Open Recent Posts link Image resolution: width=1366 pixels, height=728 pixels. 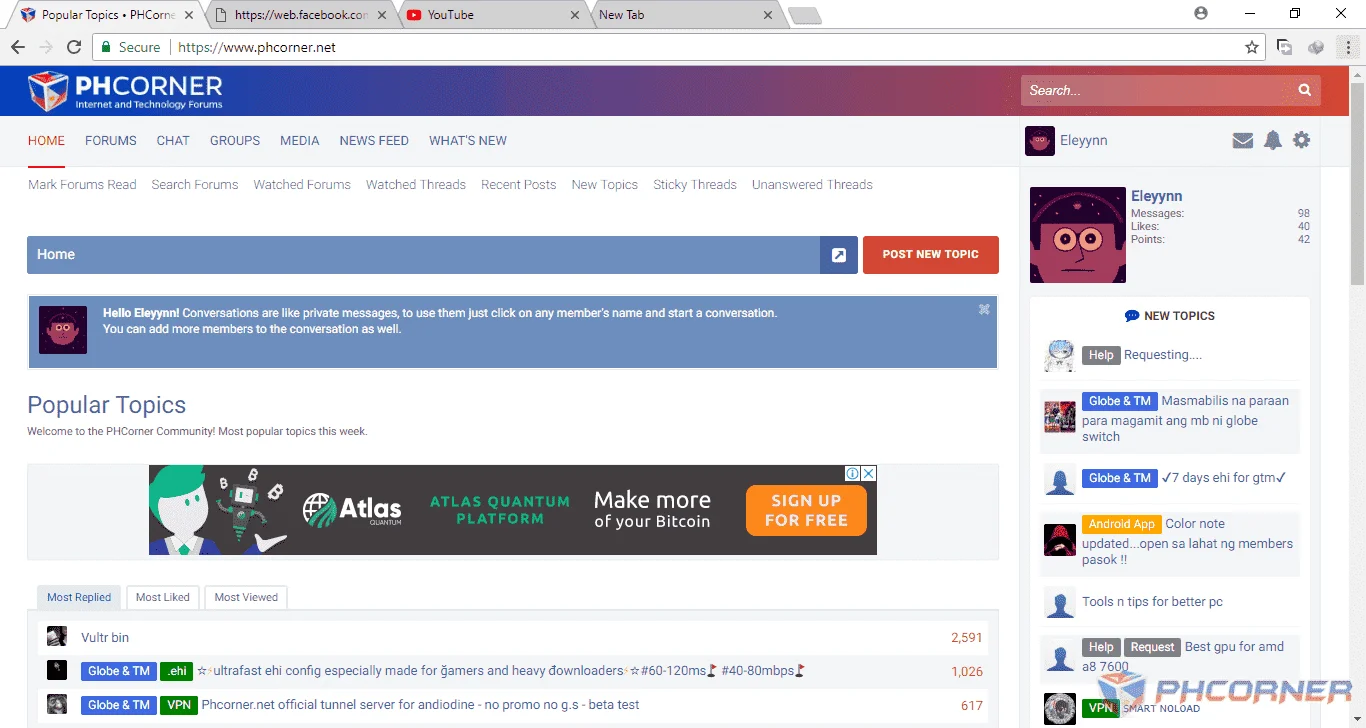click(x=519, y=185)
